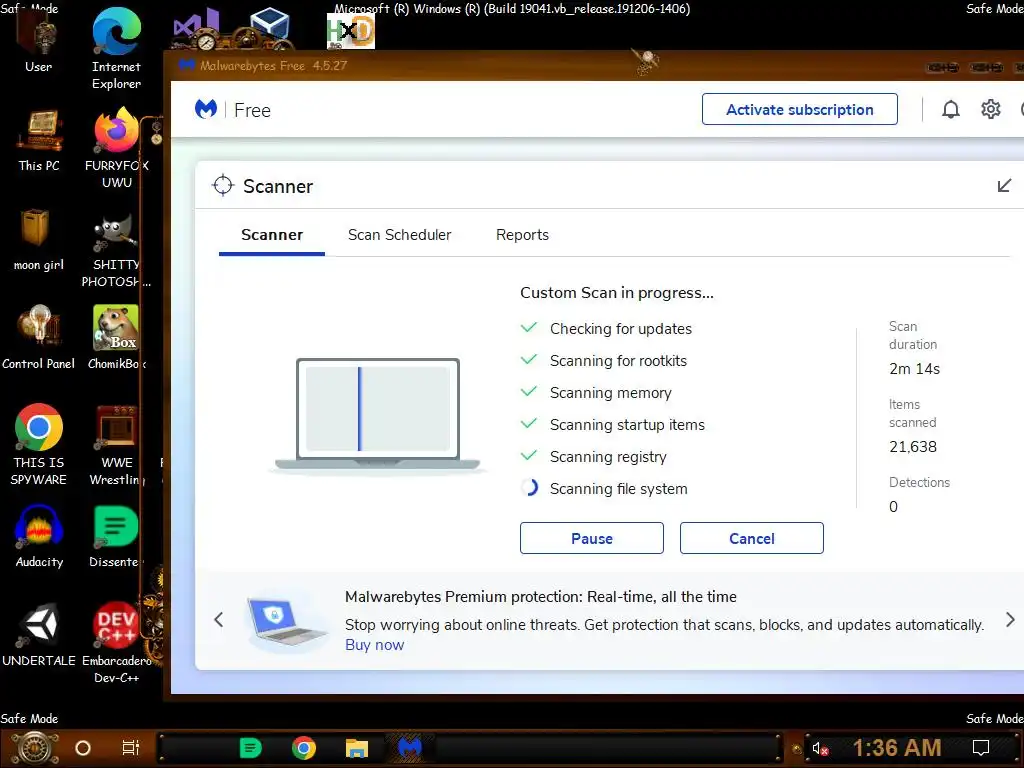This screenshot has width=1024, height=768.
Task: Select the HxD hex editor desktop icon
Action: 351,31
